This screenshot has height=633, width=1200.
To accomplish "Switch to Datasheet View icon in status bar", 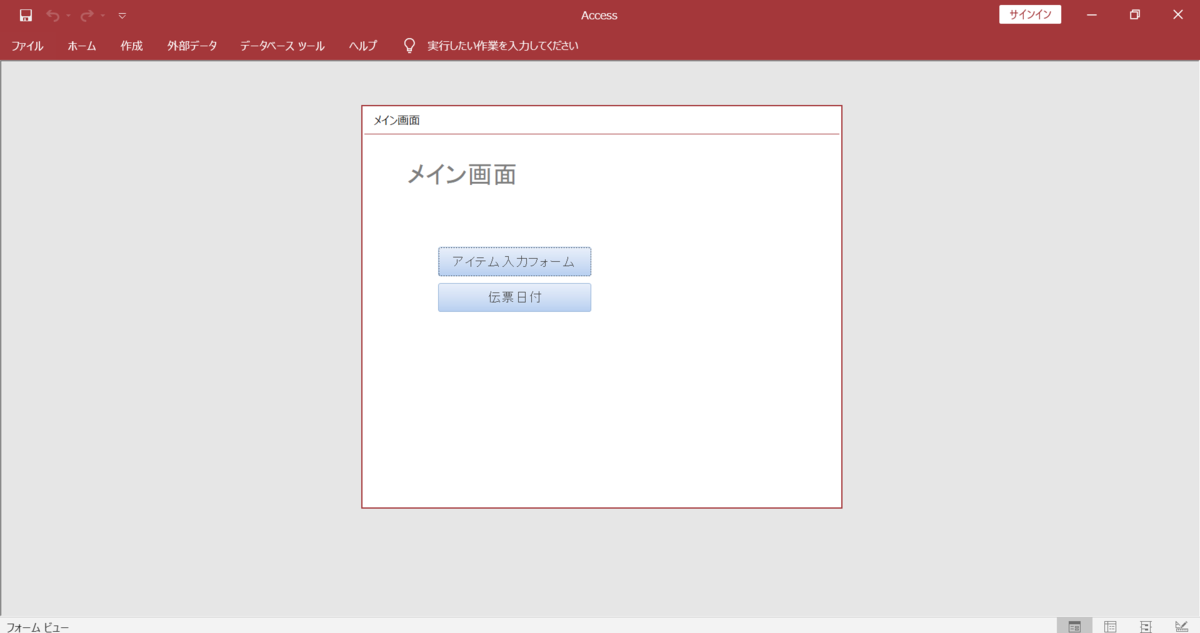I will click(x=1110, y=626).
